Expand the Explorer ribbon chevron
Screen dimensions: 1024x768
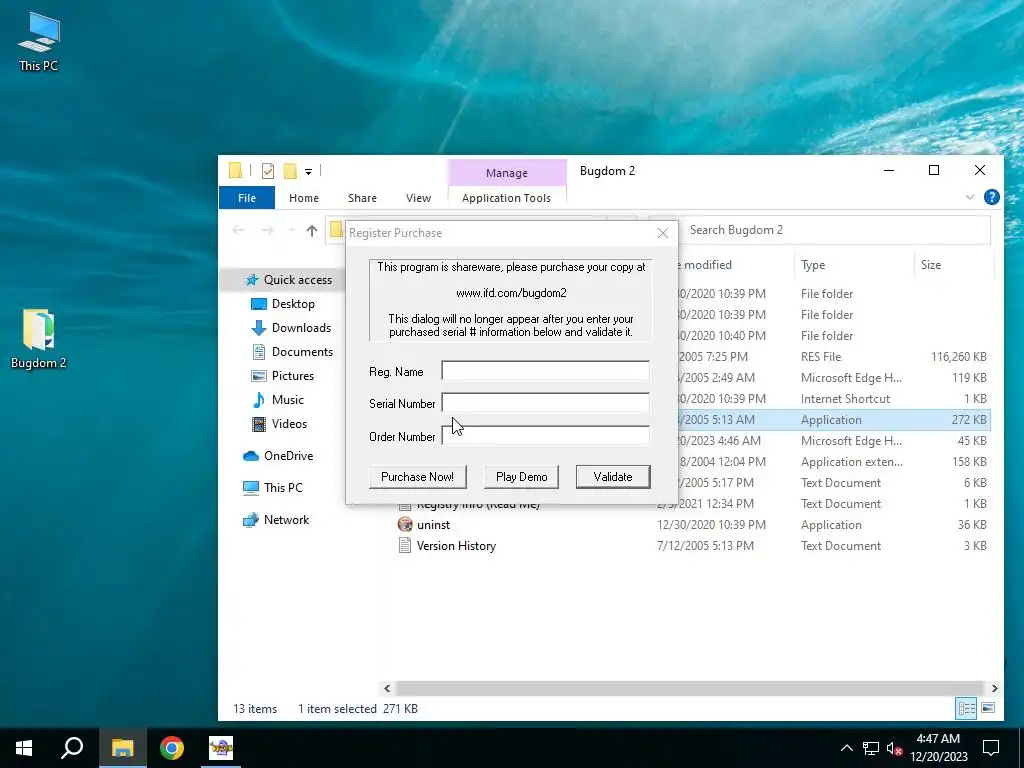[970, 197]
